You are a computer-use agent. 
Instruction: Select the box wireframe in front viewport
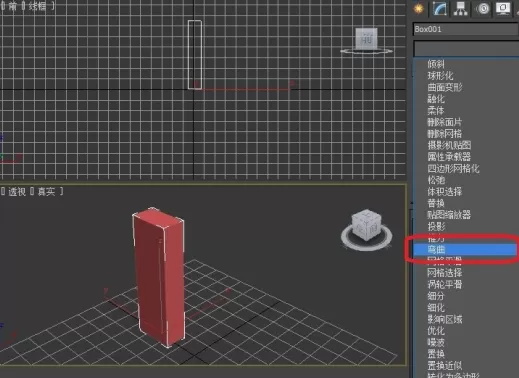coord(195,55)
